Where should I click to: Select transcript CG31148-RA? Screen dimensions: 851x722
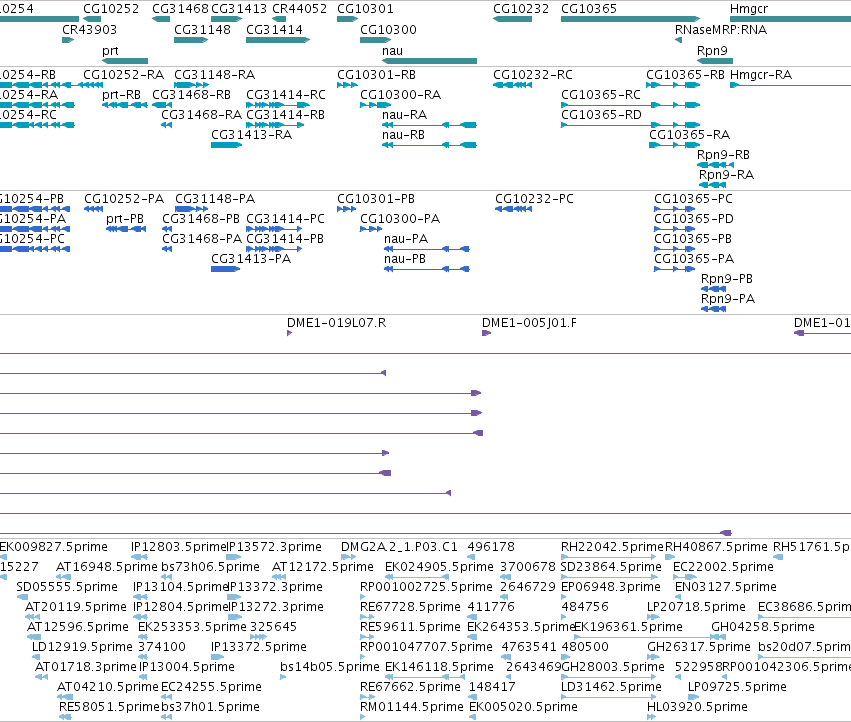pos(191,85)
